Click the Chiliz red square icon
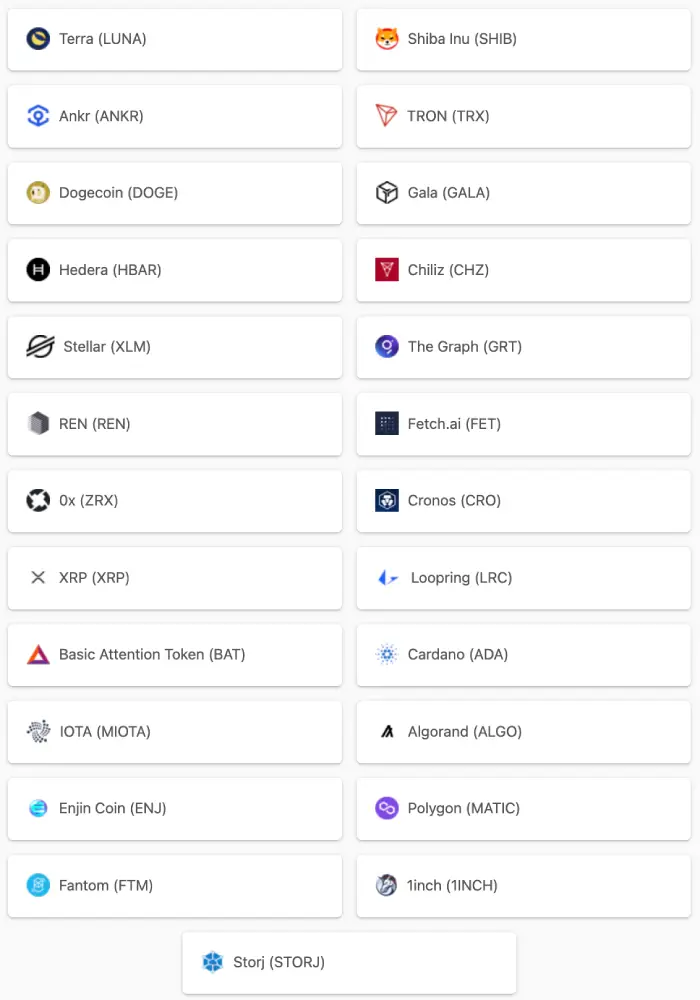Image resolution: width=700 pixels, height=1000 pixels. pos(387,270)
